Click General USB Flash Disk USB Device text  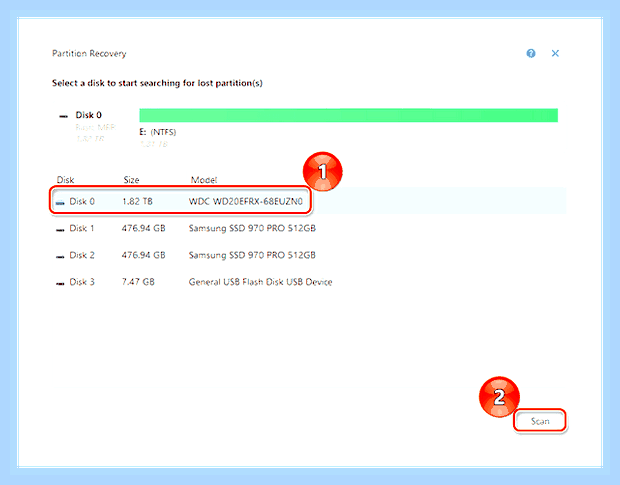point(261,282)
